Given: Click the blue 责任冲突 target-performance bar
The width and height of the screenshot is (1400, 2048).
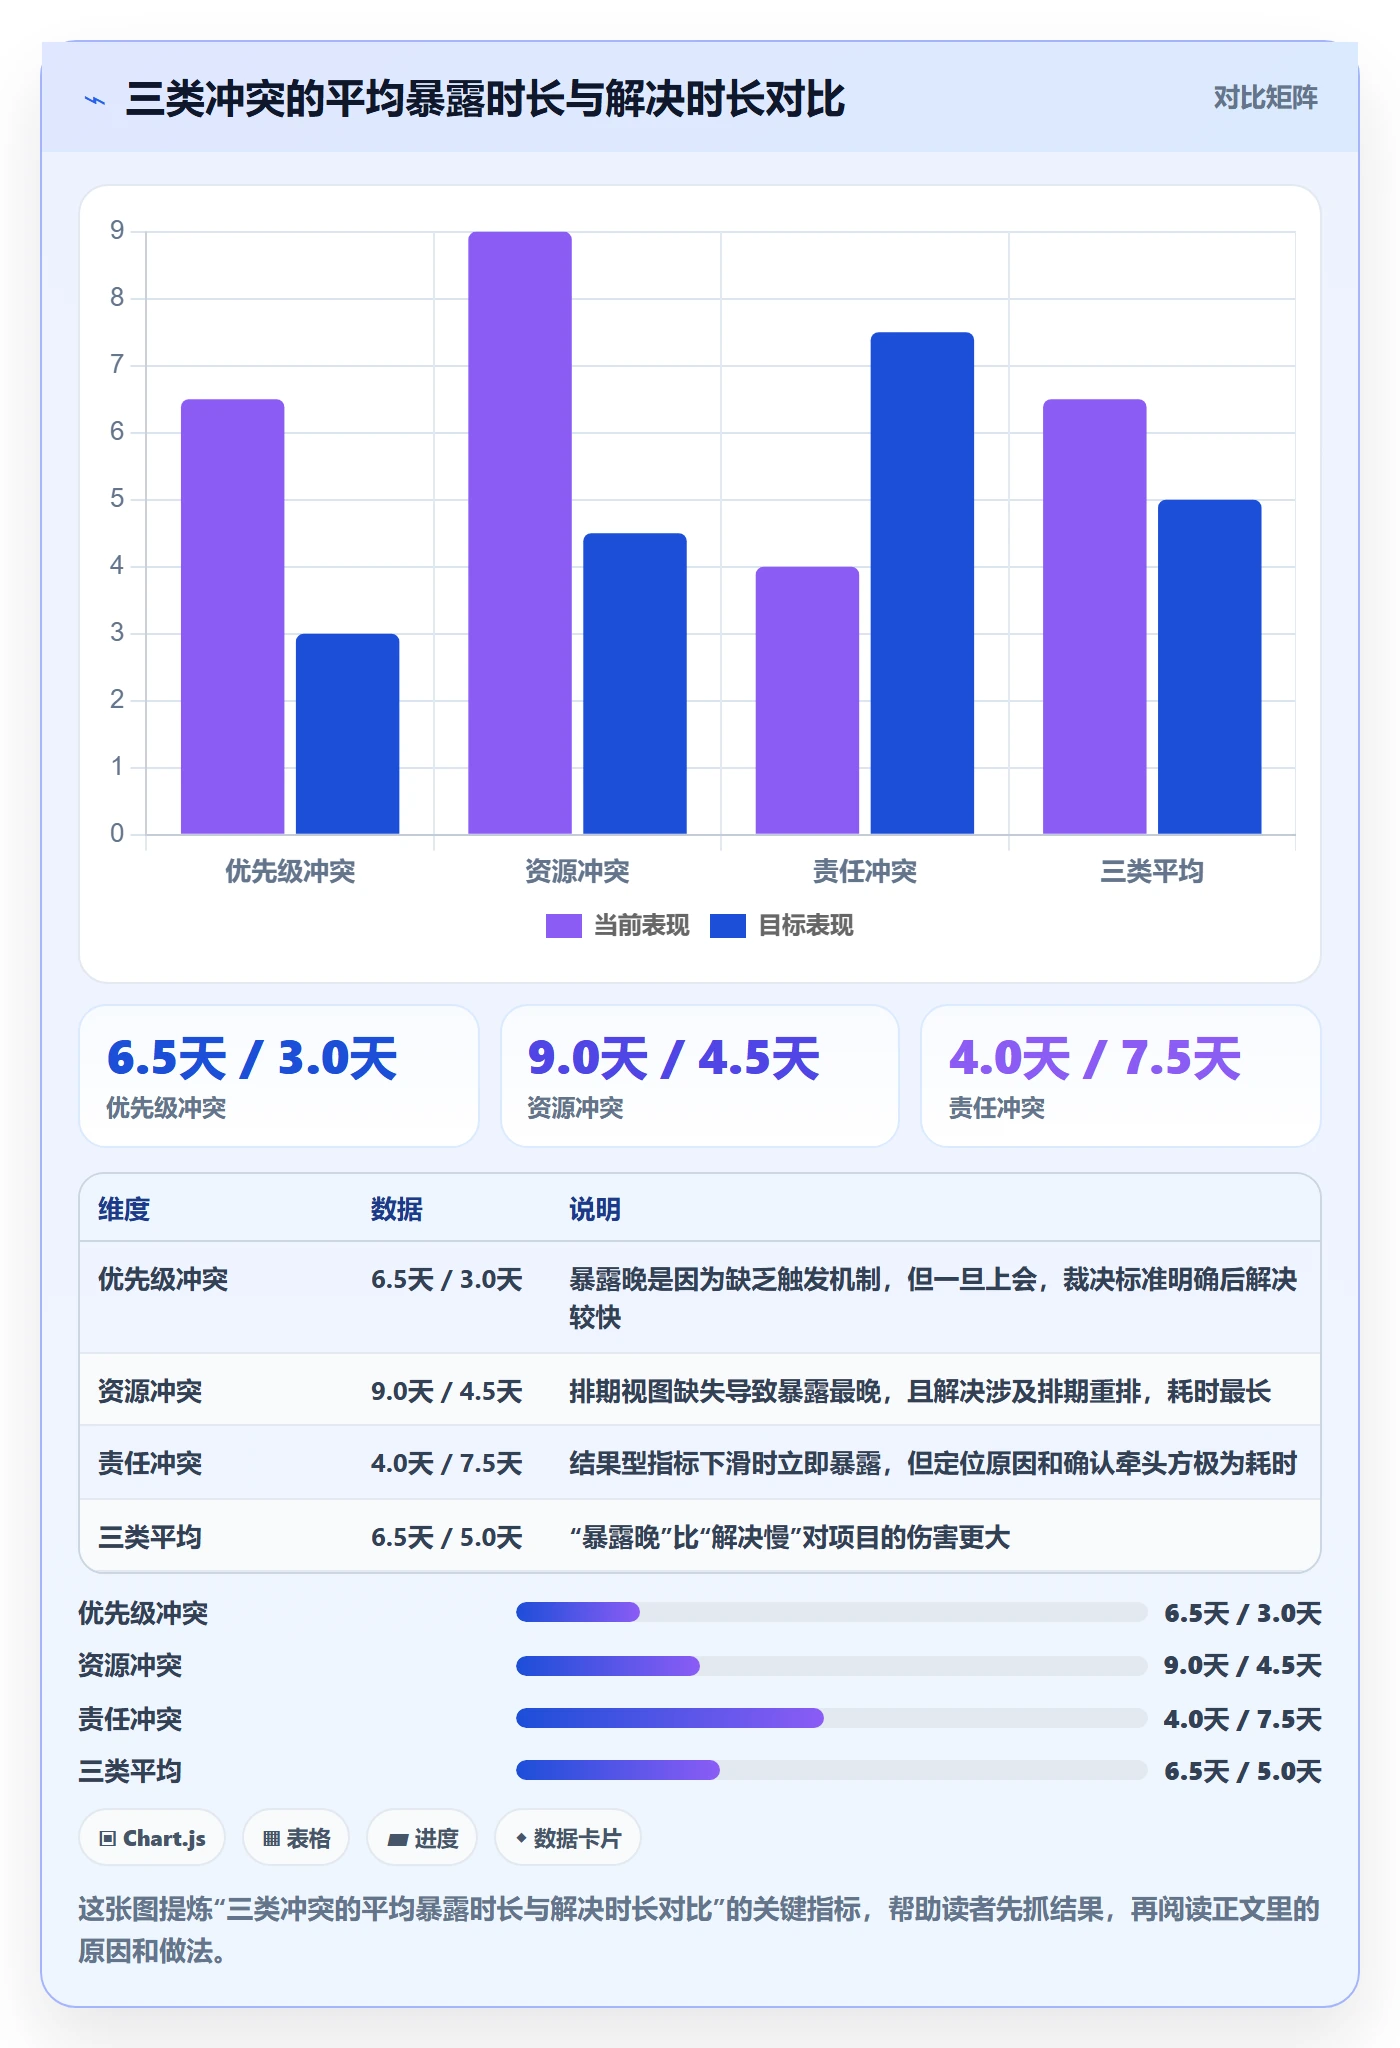Looking at the screenshot, I should pos(922,583).
